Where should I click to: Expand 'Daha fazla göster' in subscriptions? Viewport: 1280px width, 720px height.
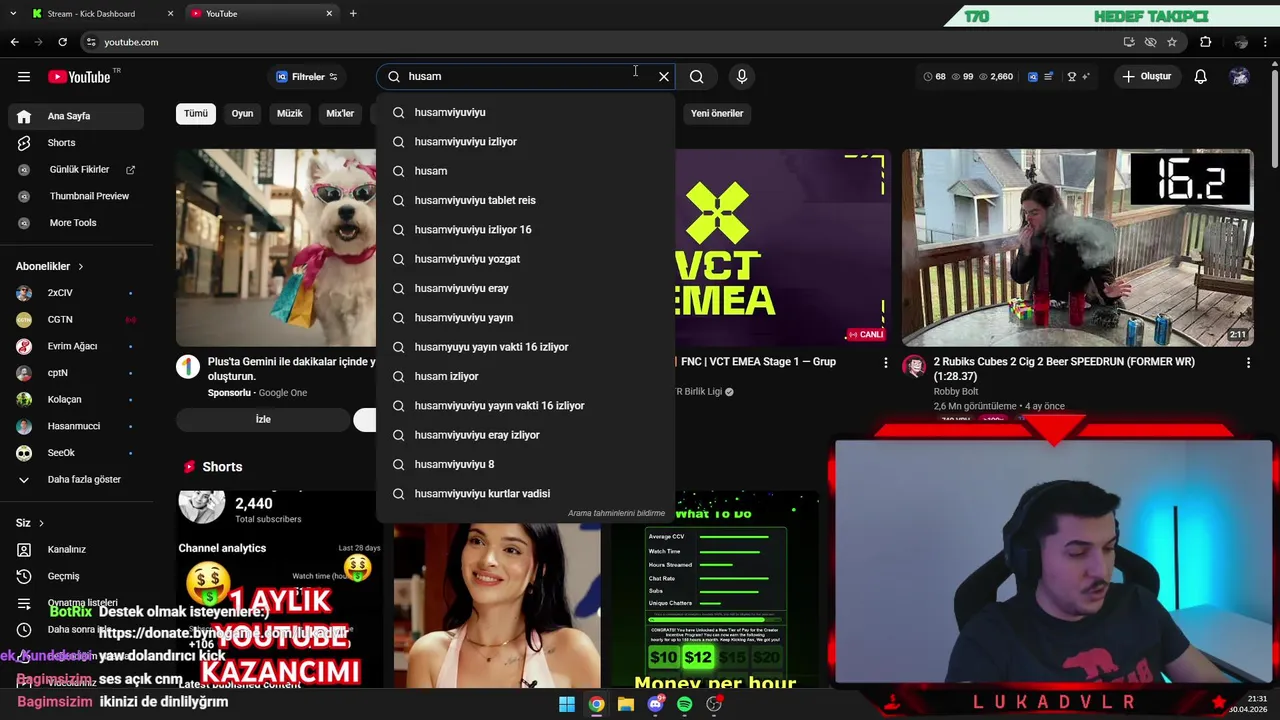pos(76,479)
